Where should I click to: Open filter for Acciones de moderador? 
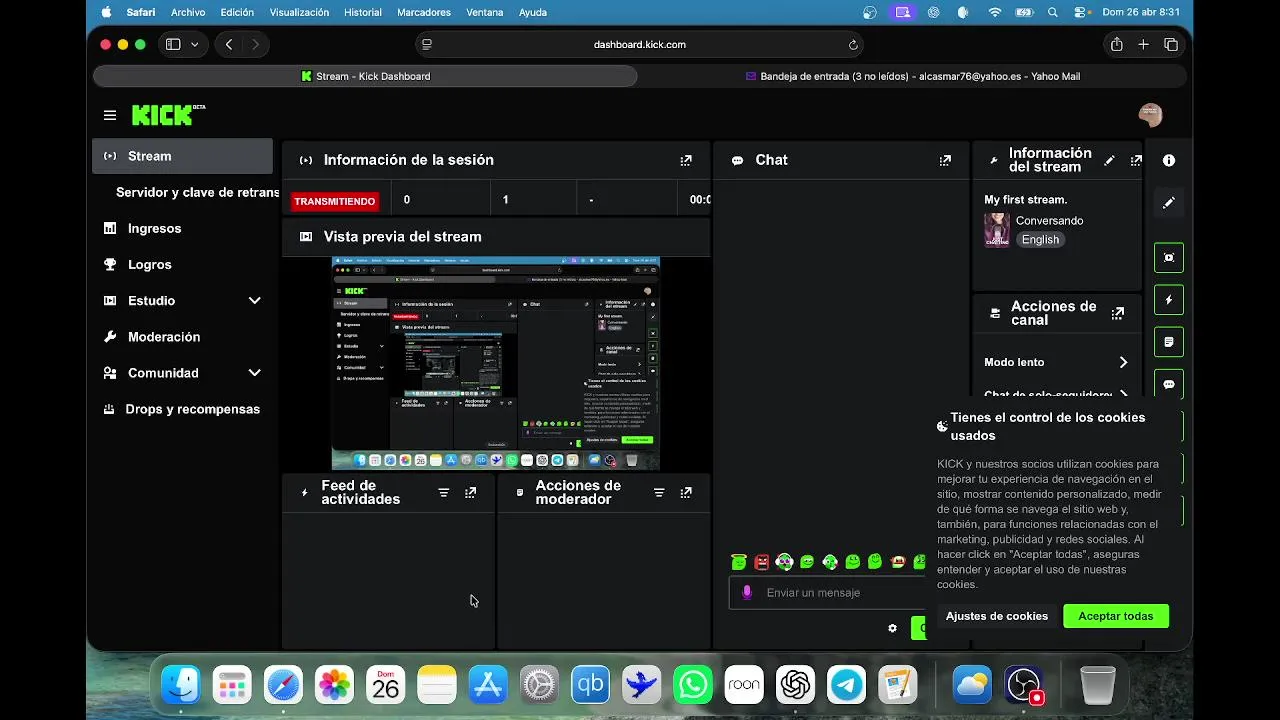(x=659, y=493)
